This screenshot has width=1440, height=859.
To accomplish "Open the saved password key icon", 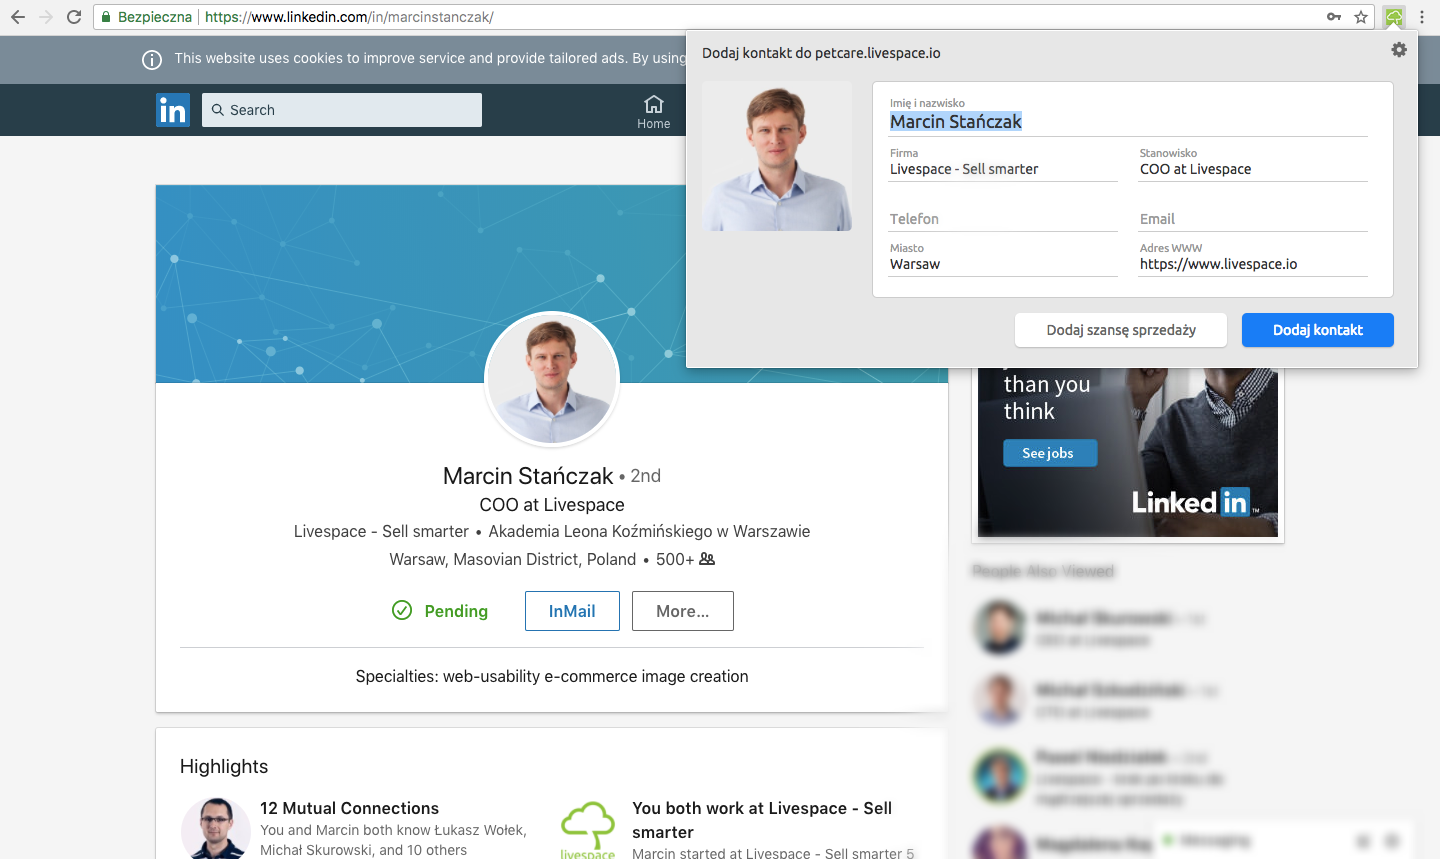I will pos(1334,17).
